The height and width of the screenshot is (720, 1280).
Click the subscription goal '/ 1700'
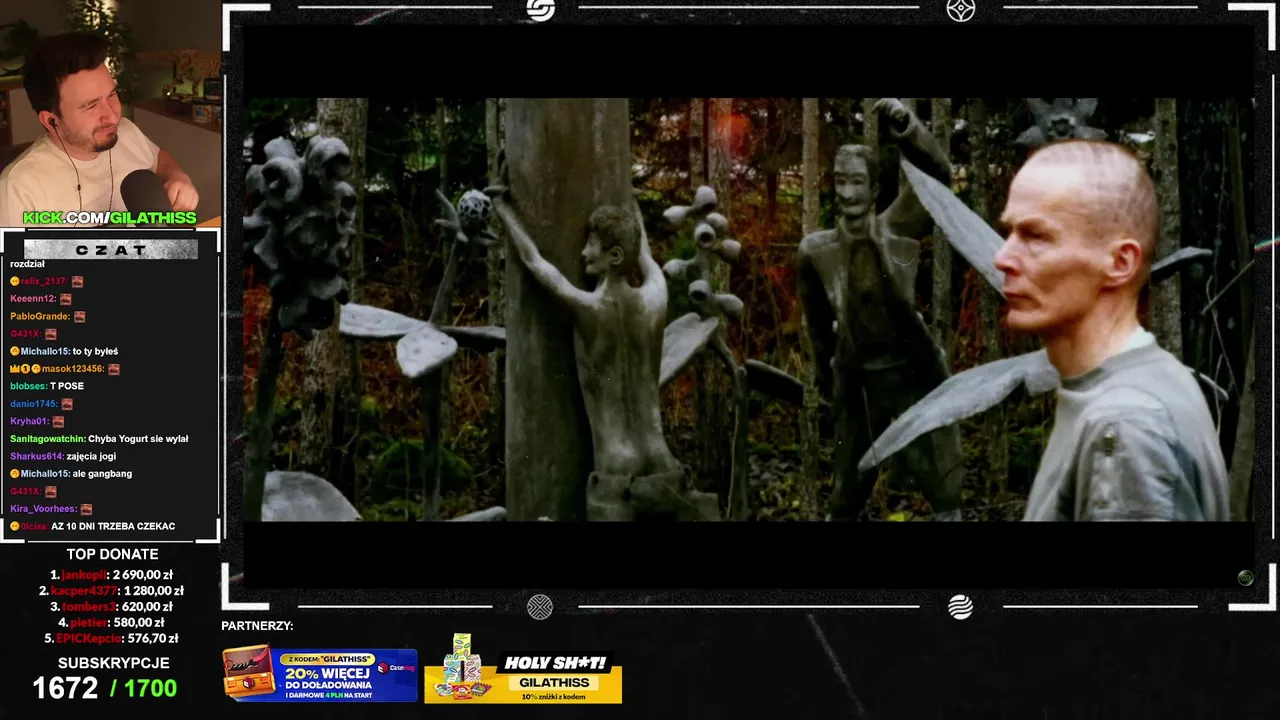point(143,688)
